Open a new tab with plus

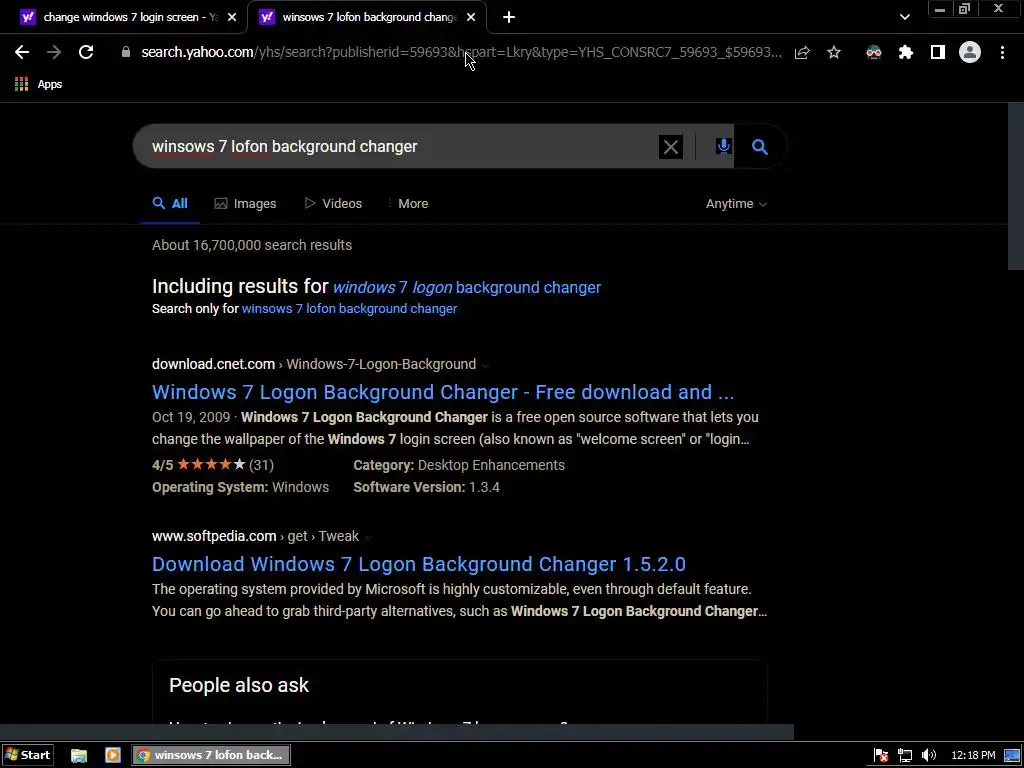[509, 18]
